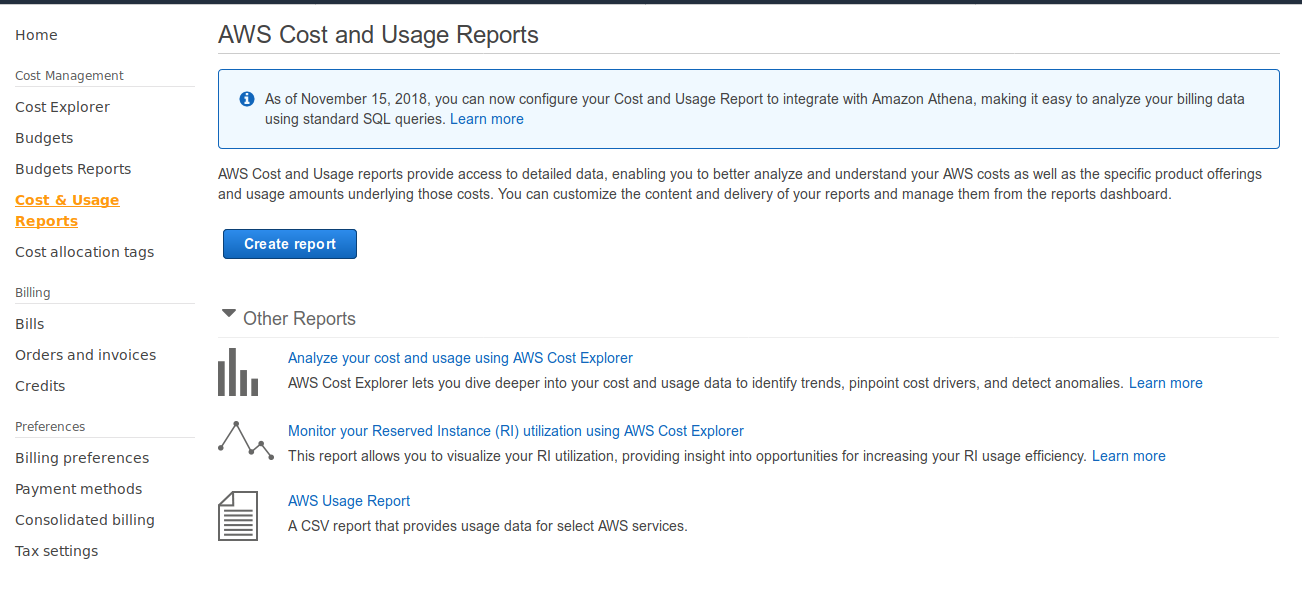Open the Home page in sidebar
Image resolution: width=1302 pixels, height=590 pixels.
click(x=36, y=35)
